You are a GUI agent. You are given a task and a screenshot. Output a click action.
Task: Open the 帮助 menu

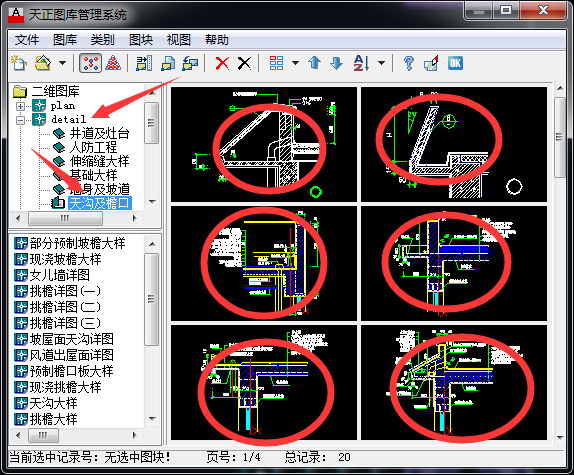click(x=217, y=39)
